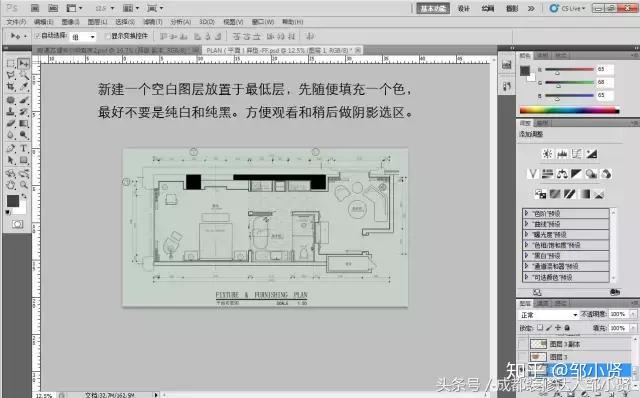
Task: Add a Levels adjustment
Action: tap(562, 154)
